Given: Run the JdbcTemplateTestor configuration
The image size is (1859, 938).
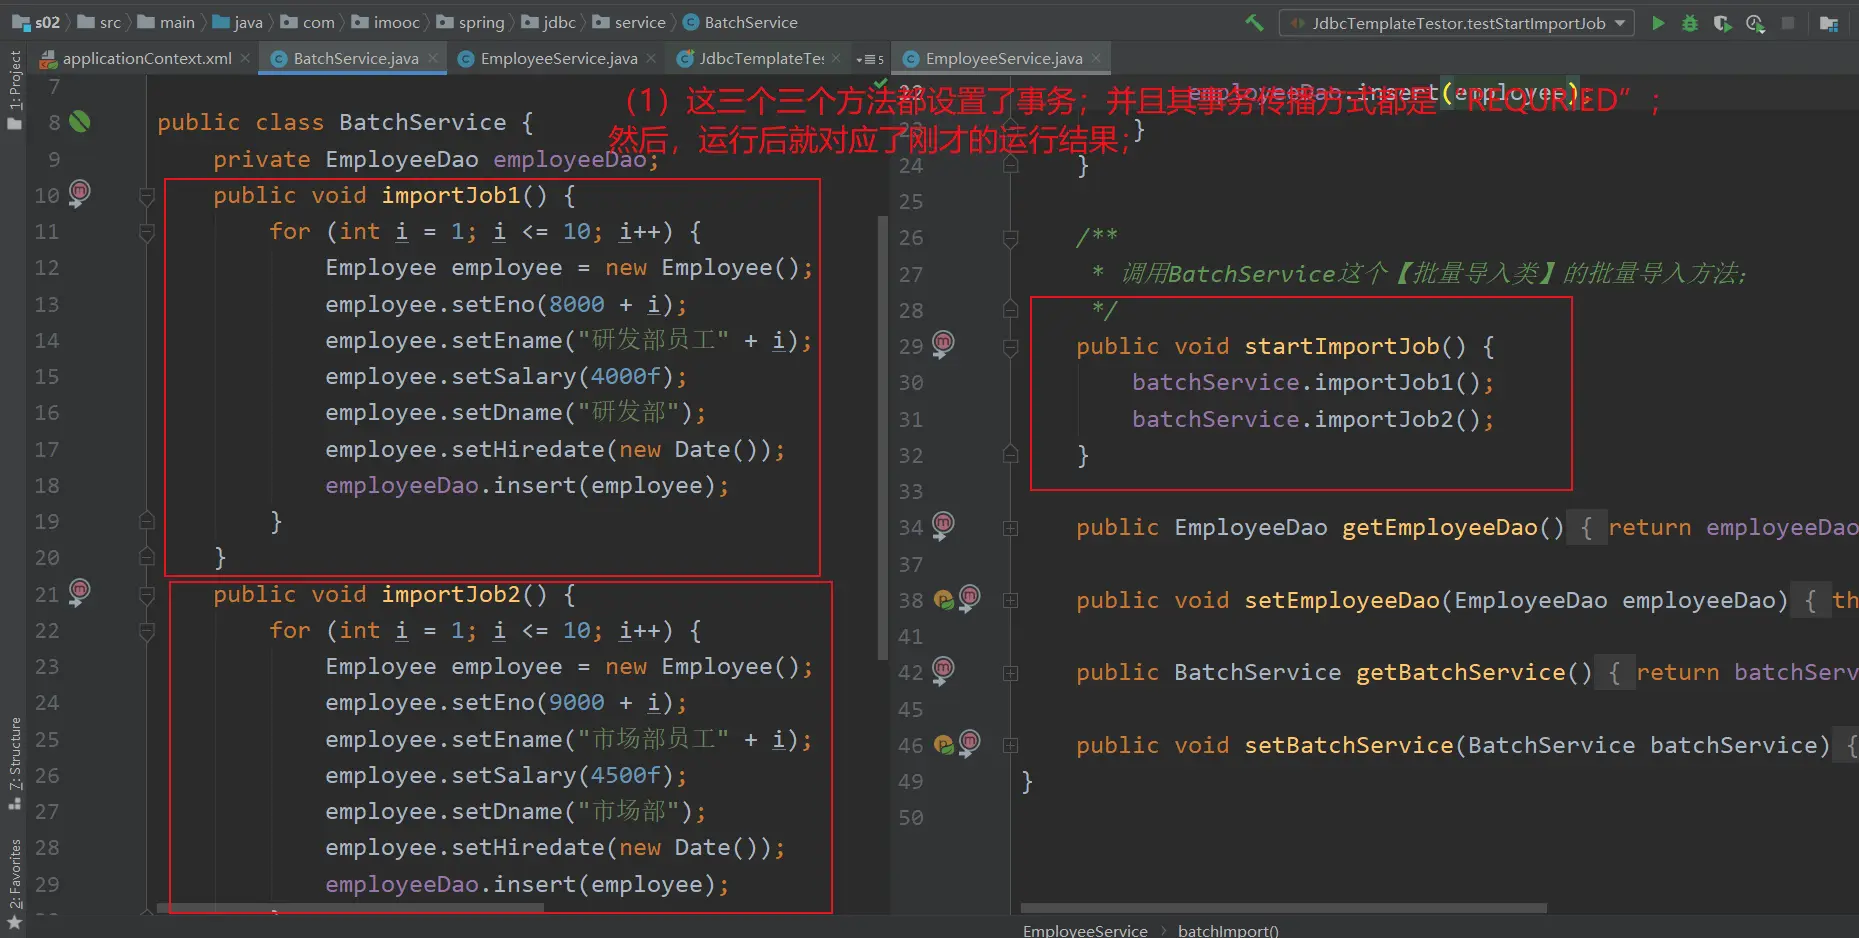Looking at the screenshot, I should click(x=1658, y=23).
